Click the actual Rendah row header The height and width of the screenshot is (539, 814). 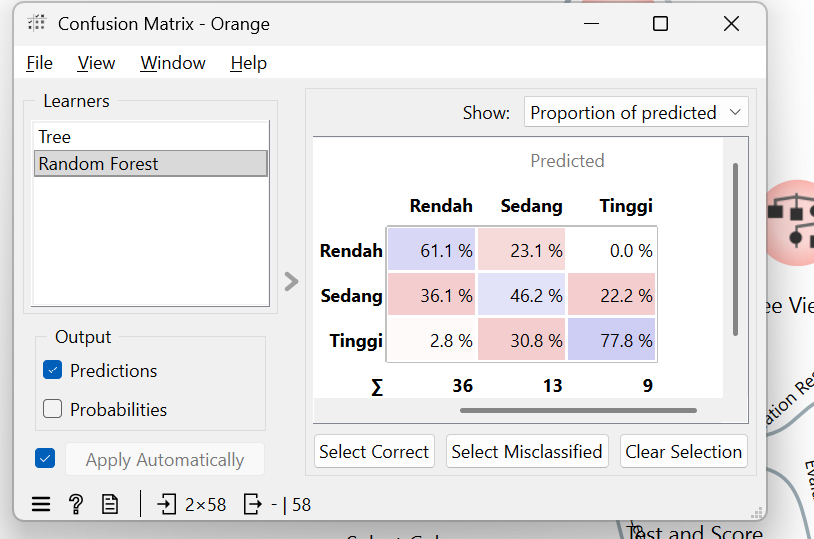coord(351,250)
